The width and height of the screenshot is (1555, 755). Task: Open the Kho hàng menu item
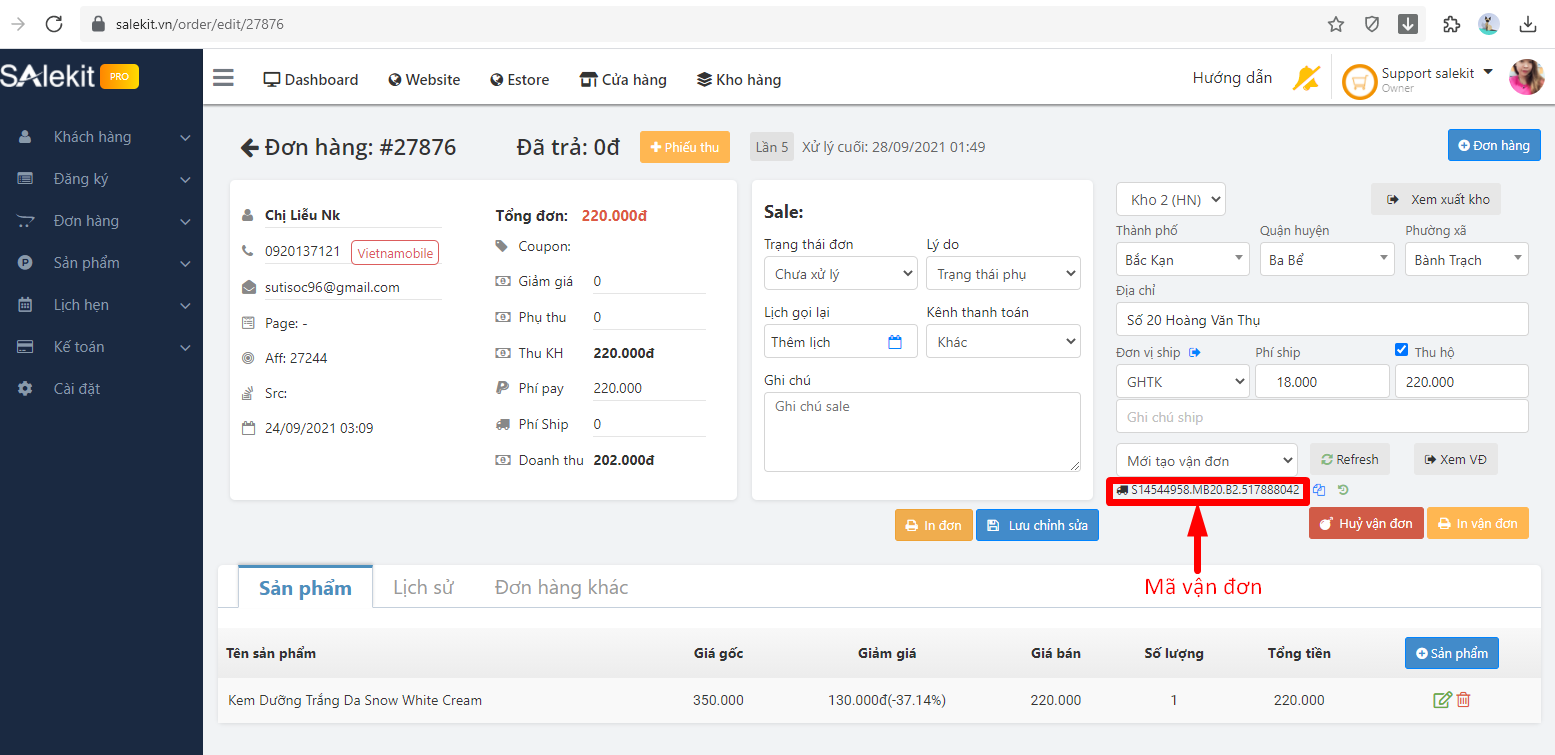739,79
